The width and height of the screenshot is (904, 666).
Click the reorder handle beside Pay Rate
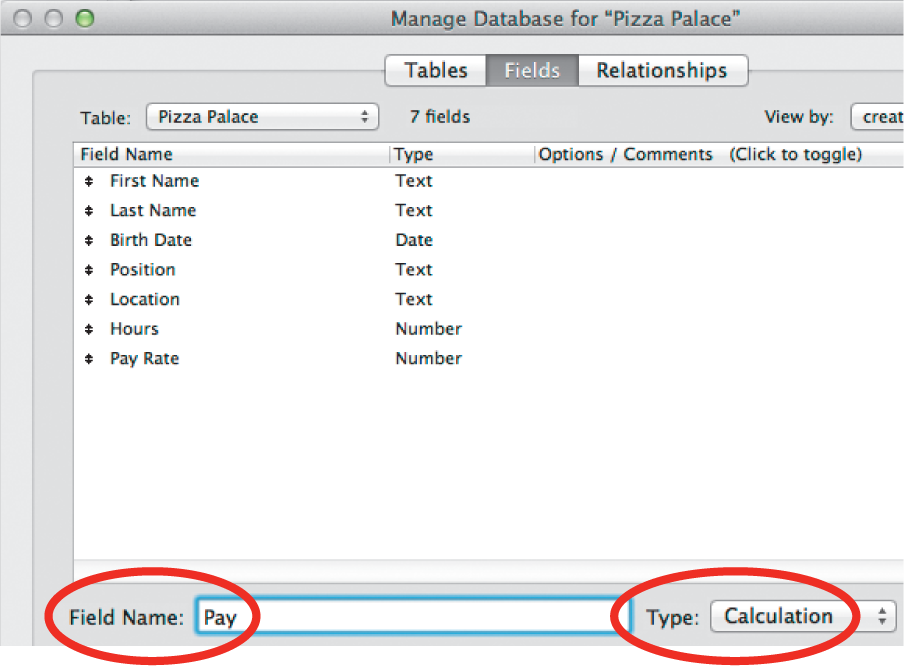89,359
